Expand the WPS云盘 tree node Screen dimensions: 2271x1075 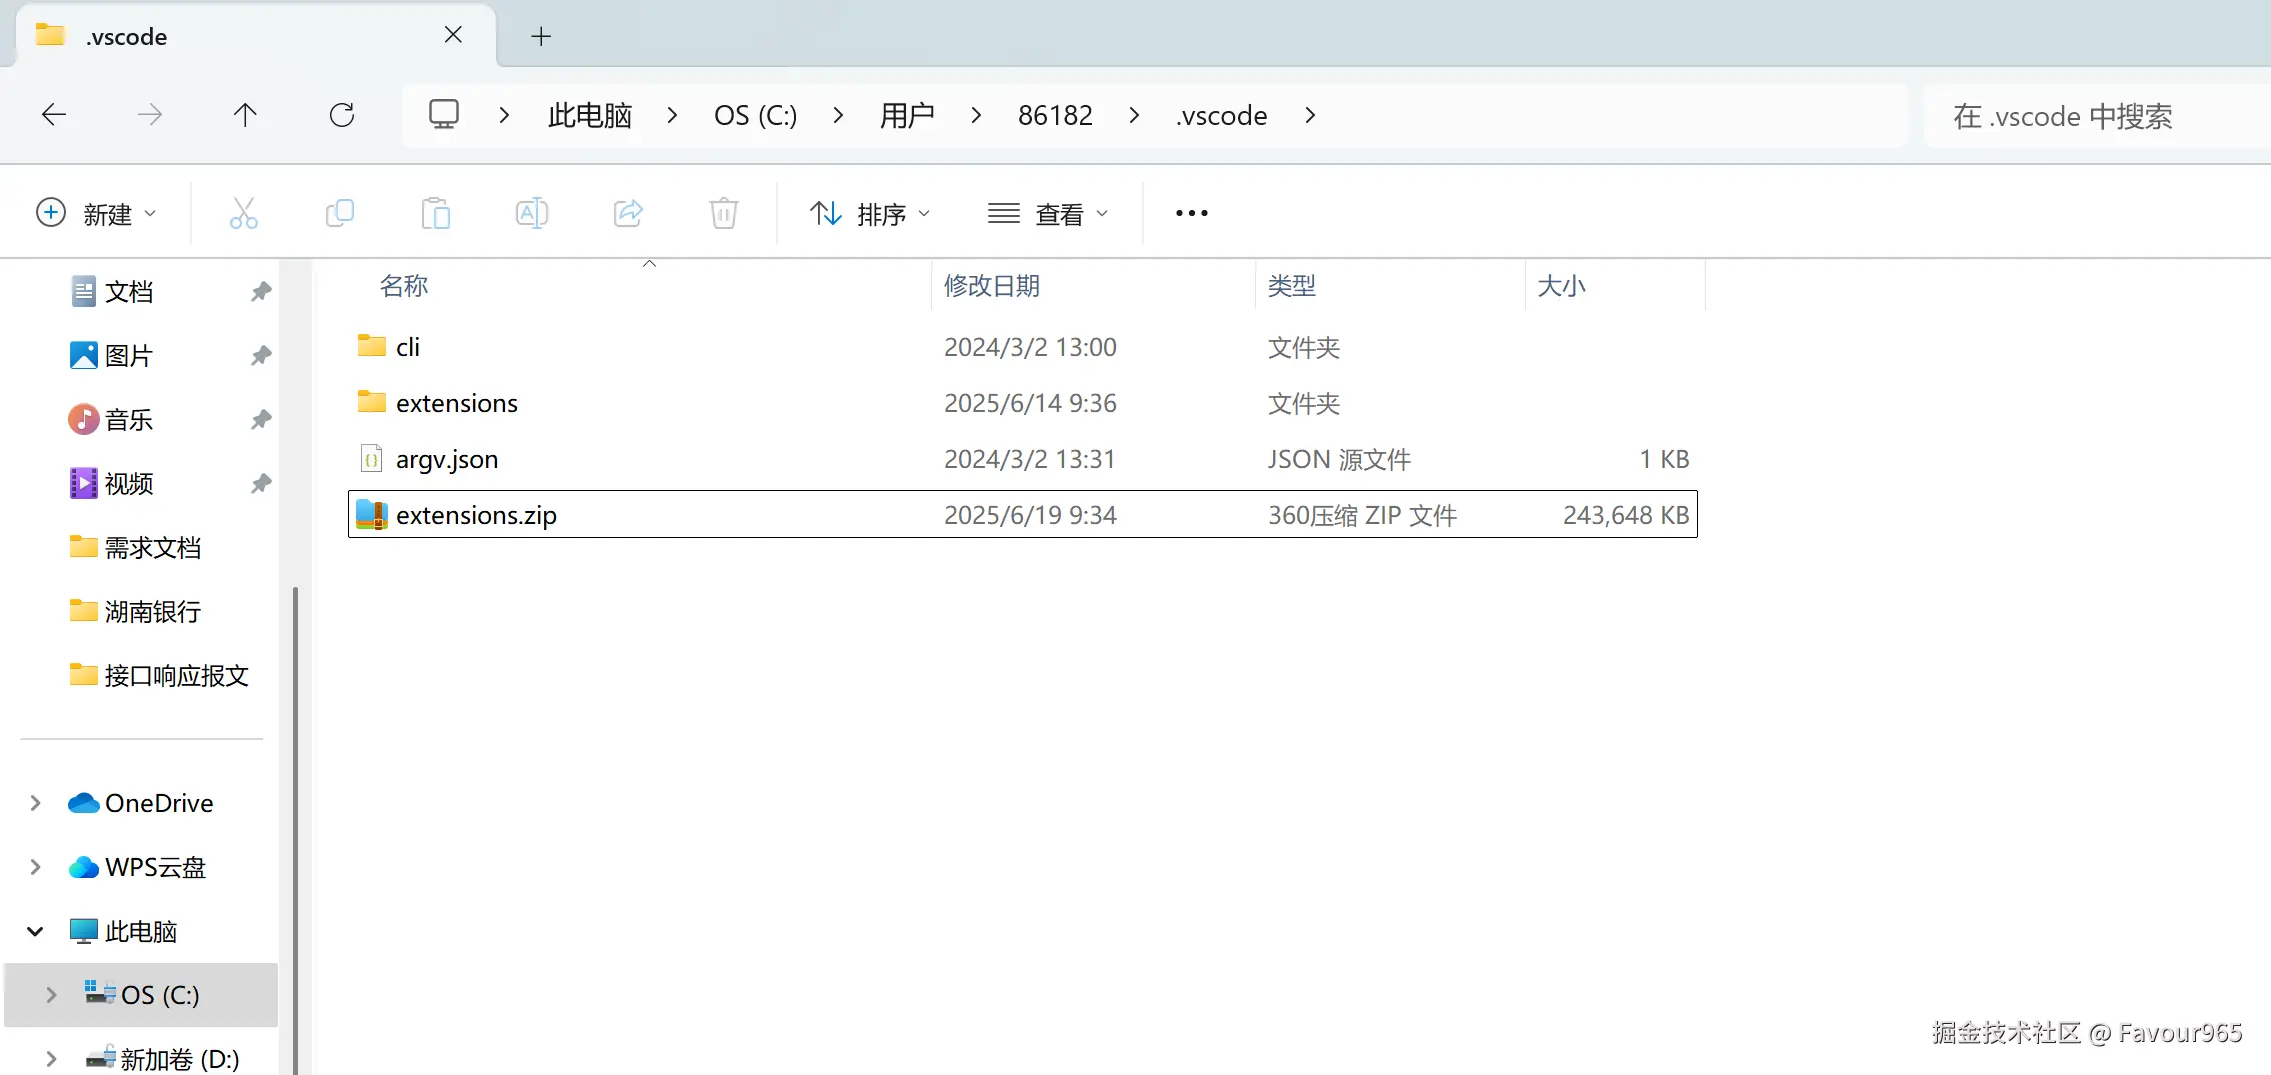(x=36, y=867)
